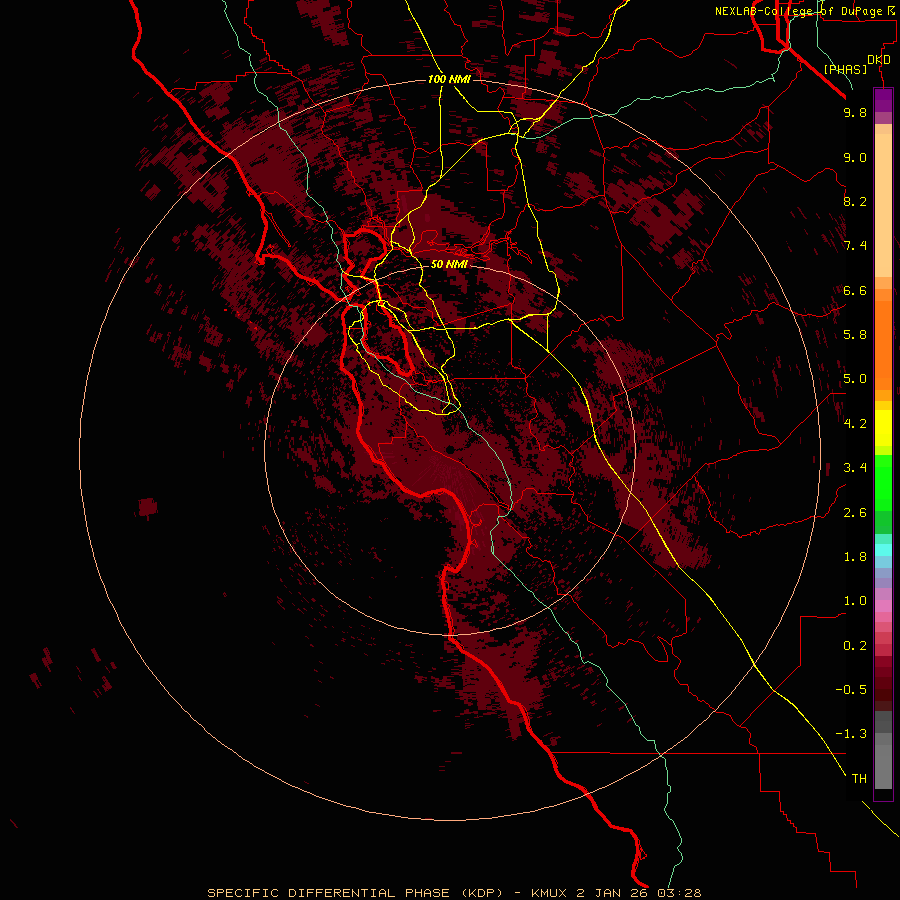Click the 7.4 scale value
The height and width of the screenshot is (900, 900).
[855, 246]
